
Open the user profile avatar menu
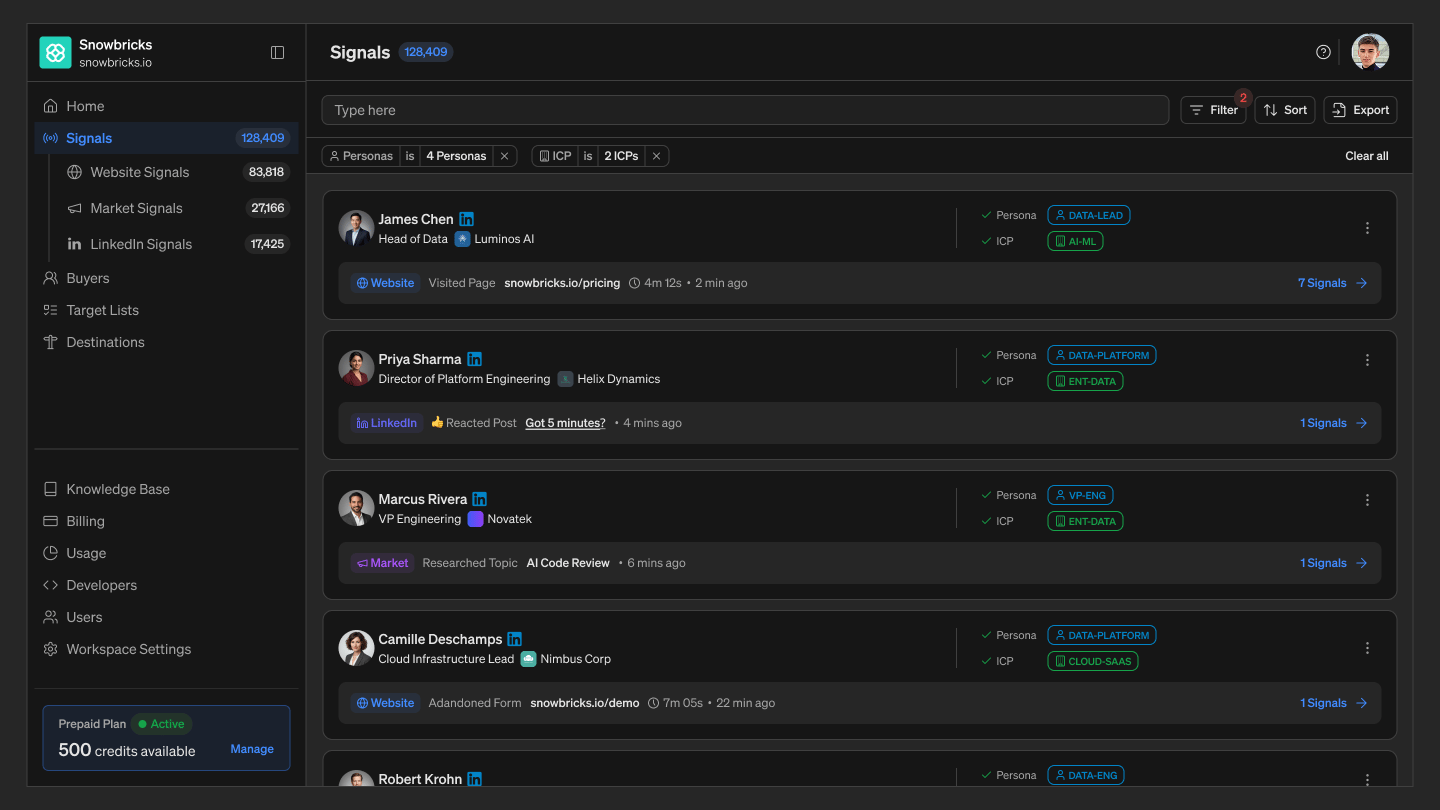point(1370,52)
